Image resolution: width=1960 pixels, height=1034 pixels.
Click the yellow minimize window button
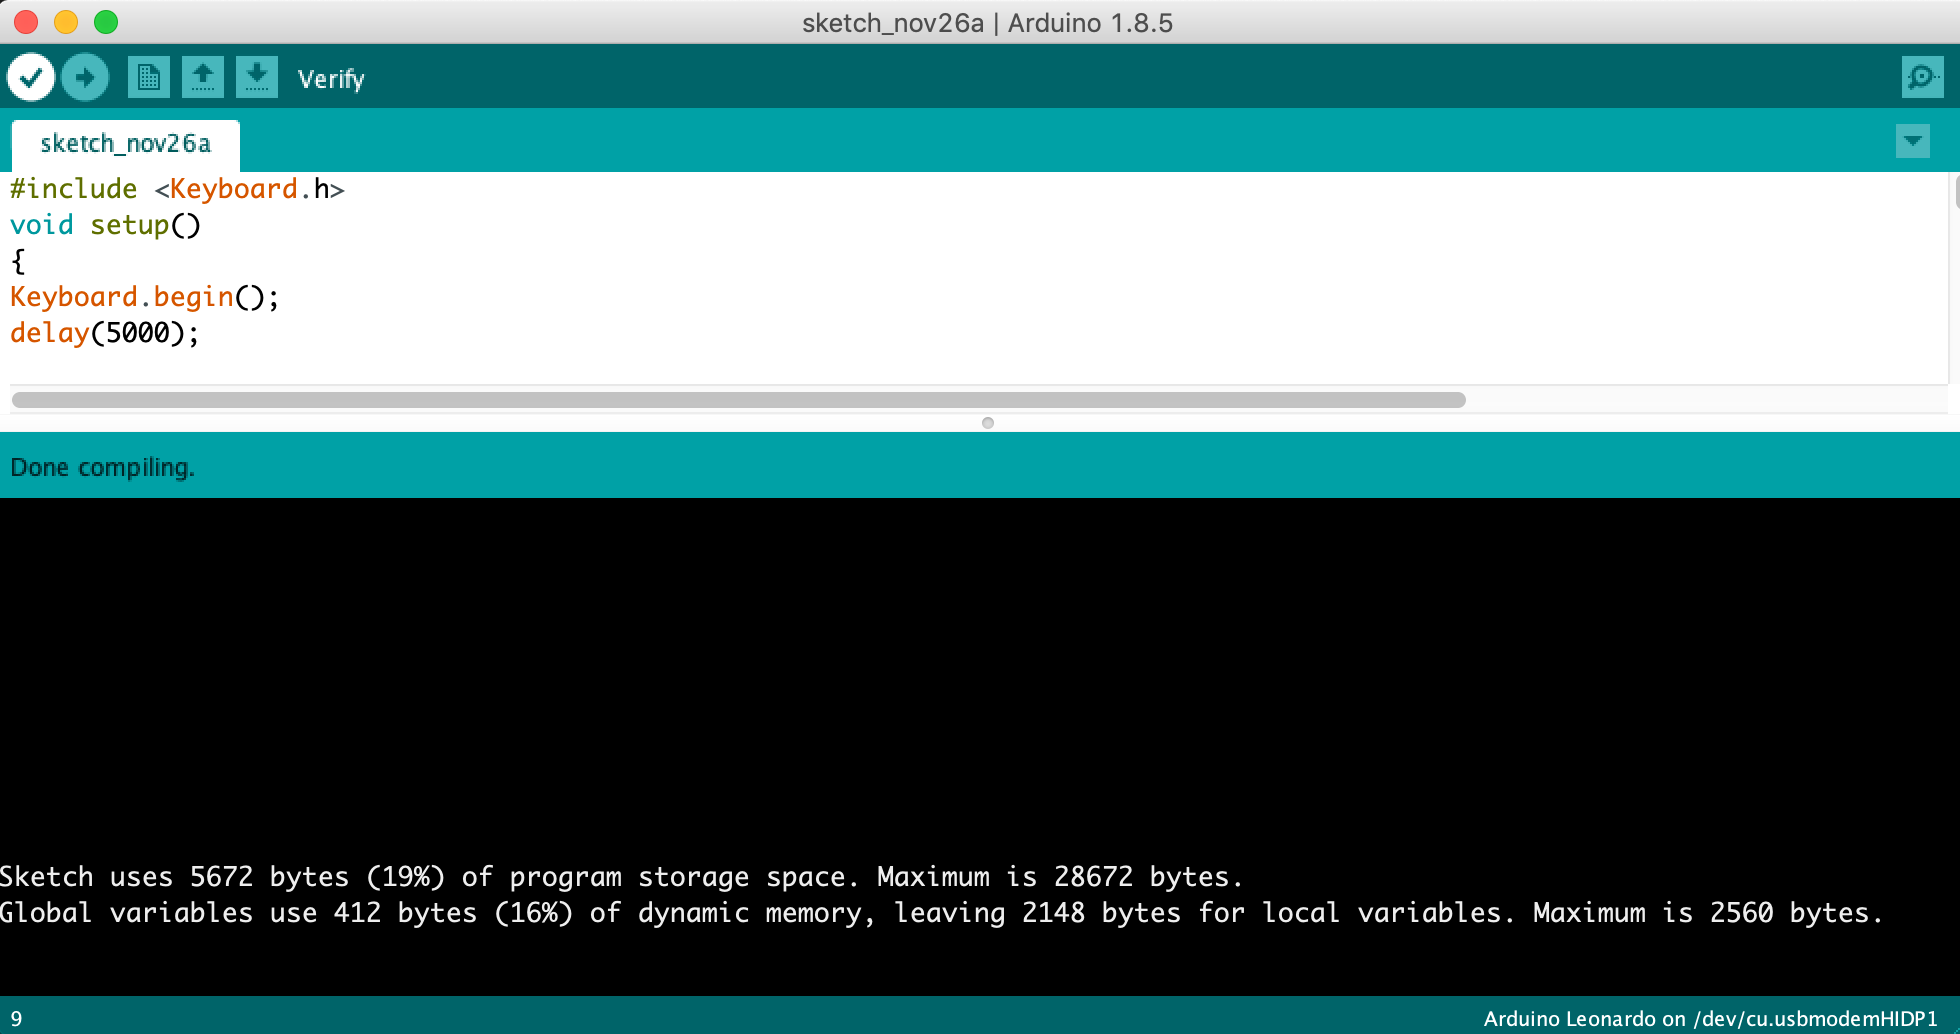click(x=66, y=22)
